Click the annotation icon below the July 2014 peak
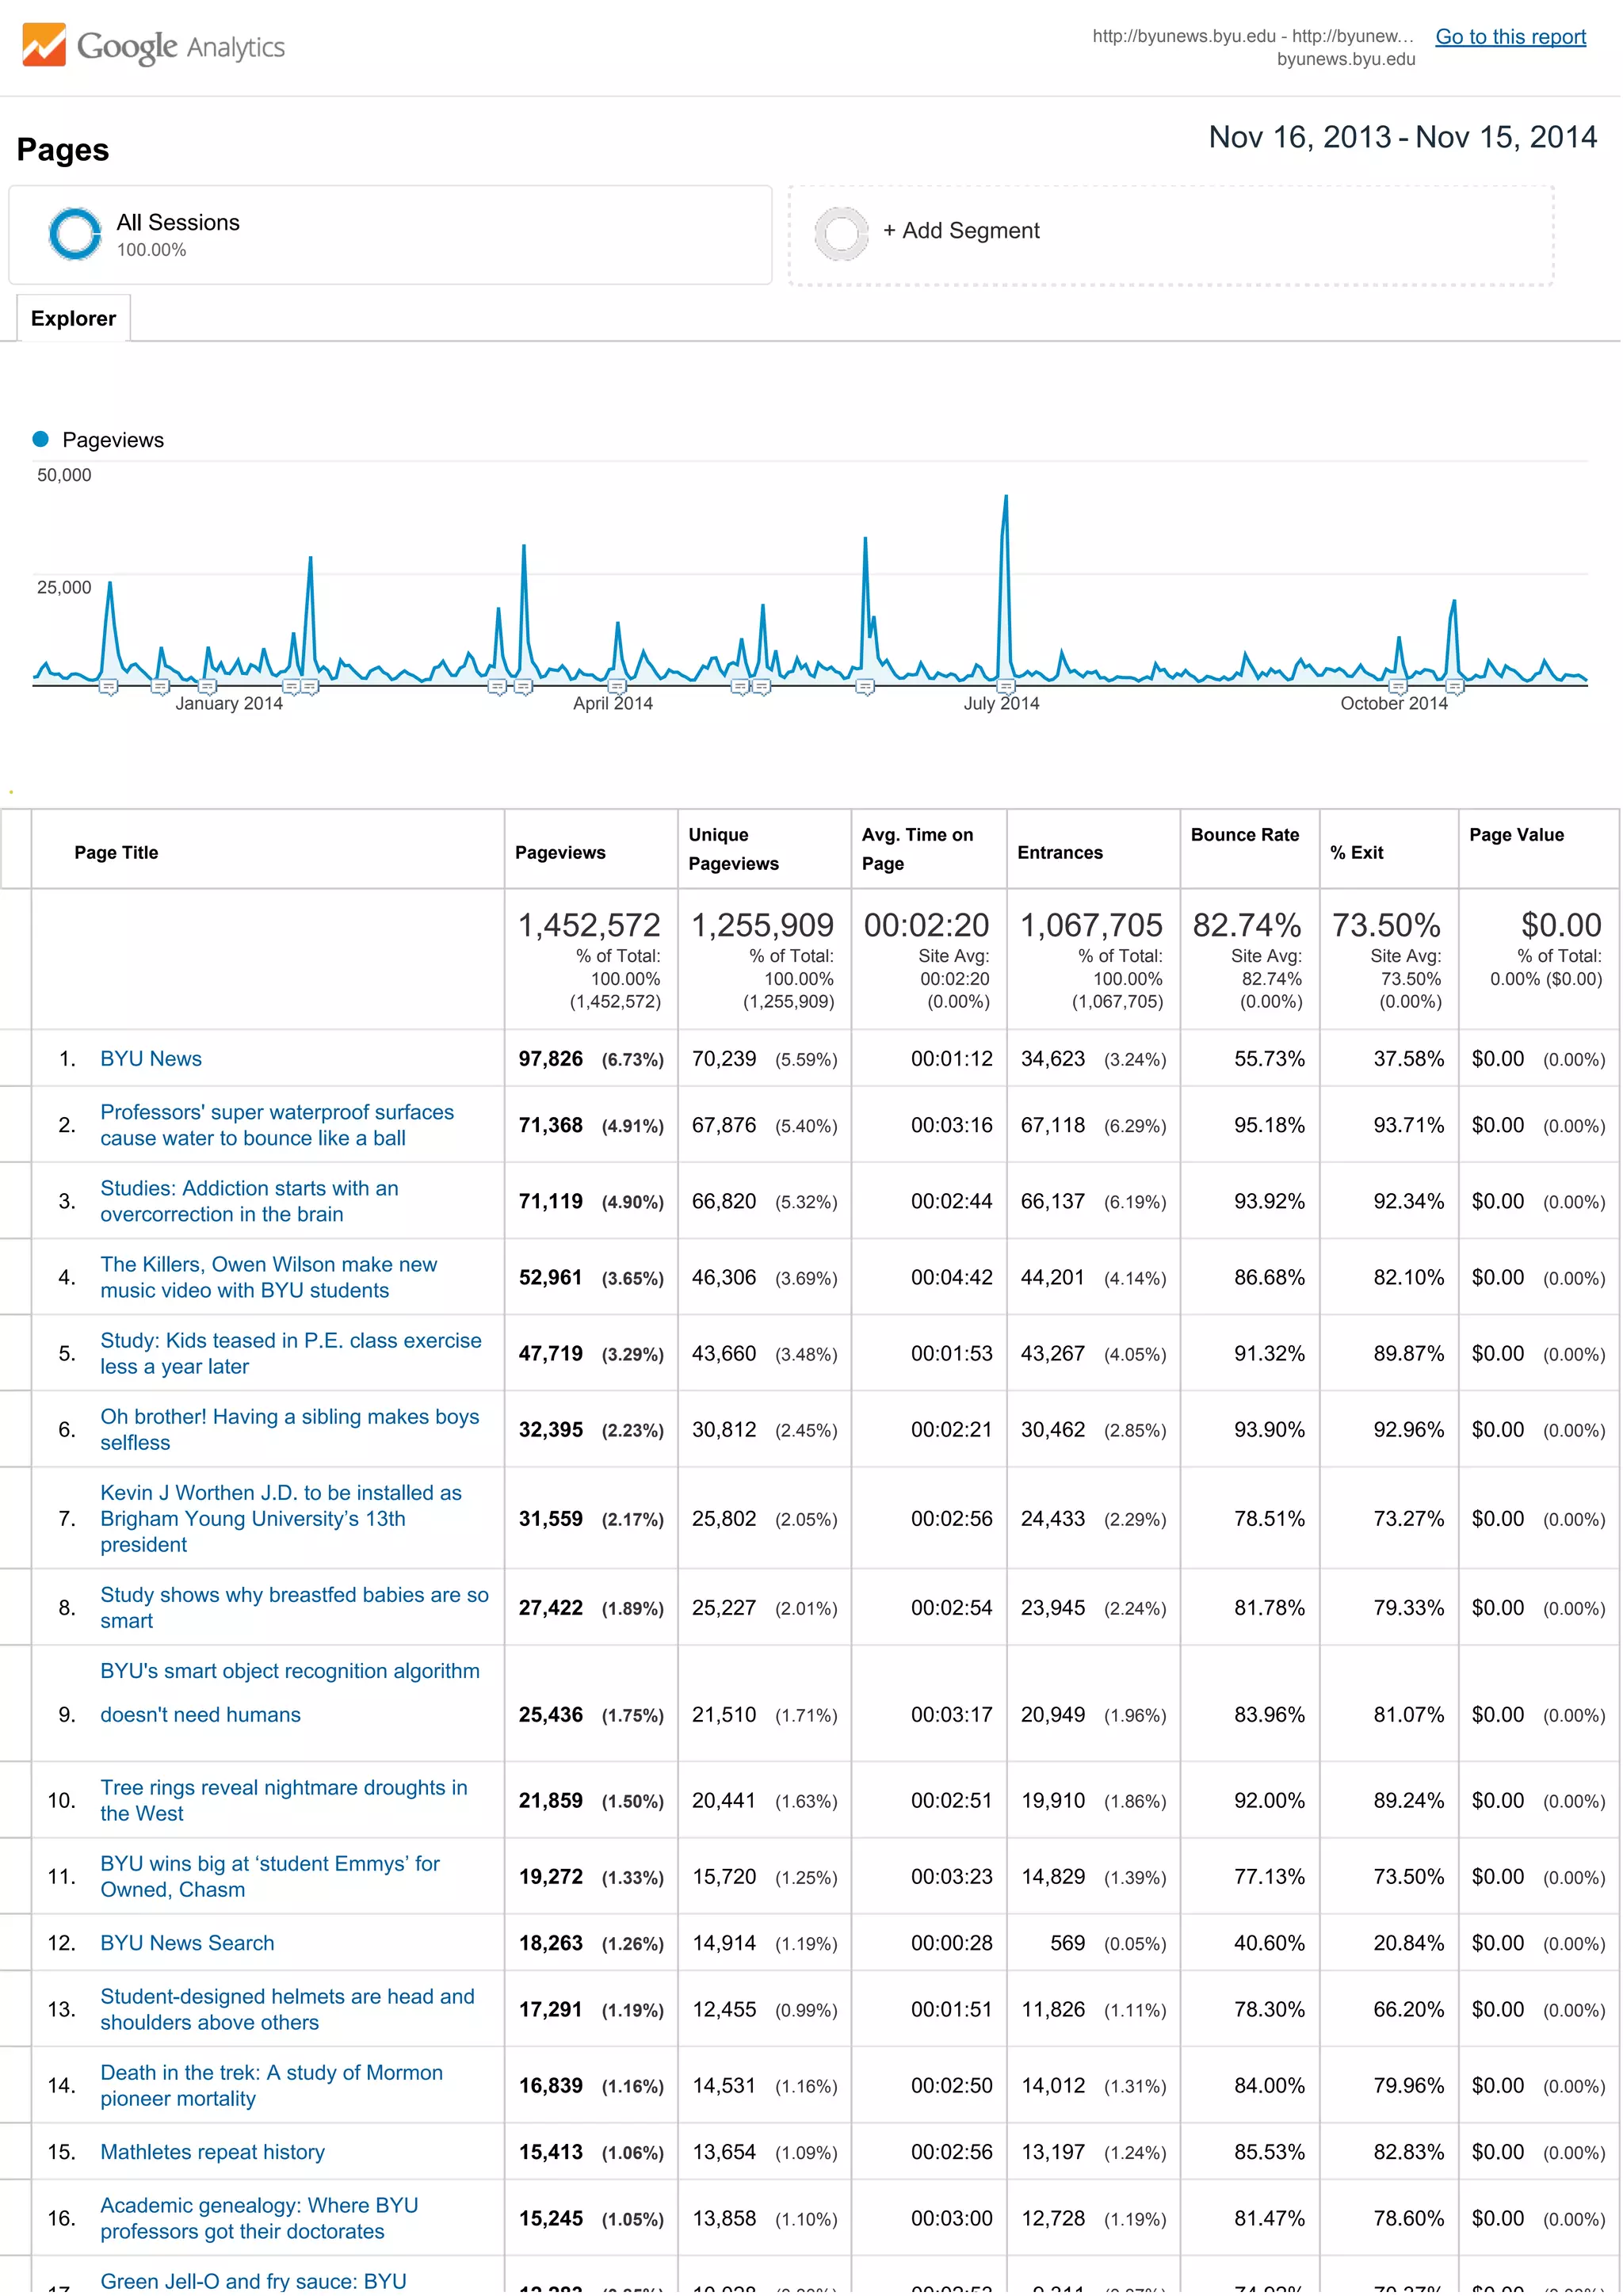Viewport: 1623px width, 2296px height. point(1006,687)
